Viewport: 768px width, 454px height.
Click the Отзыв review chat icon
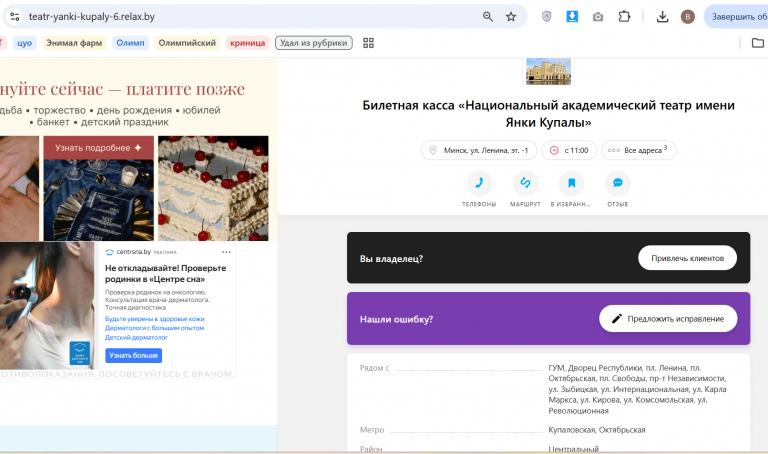click(x=617, y=183)
